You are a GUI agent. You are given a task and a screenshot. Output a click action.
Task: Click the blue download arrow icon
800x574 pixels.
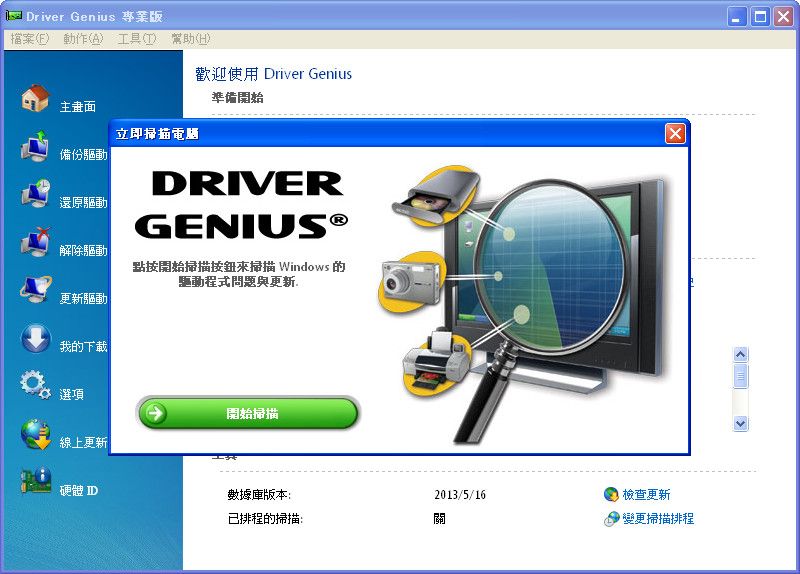(36, 338)
